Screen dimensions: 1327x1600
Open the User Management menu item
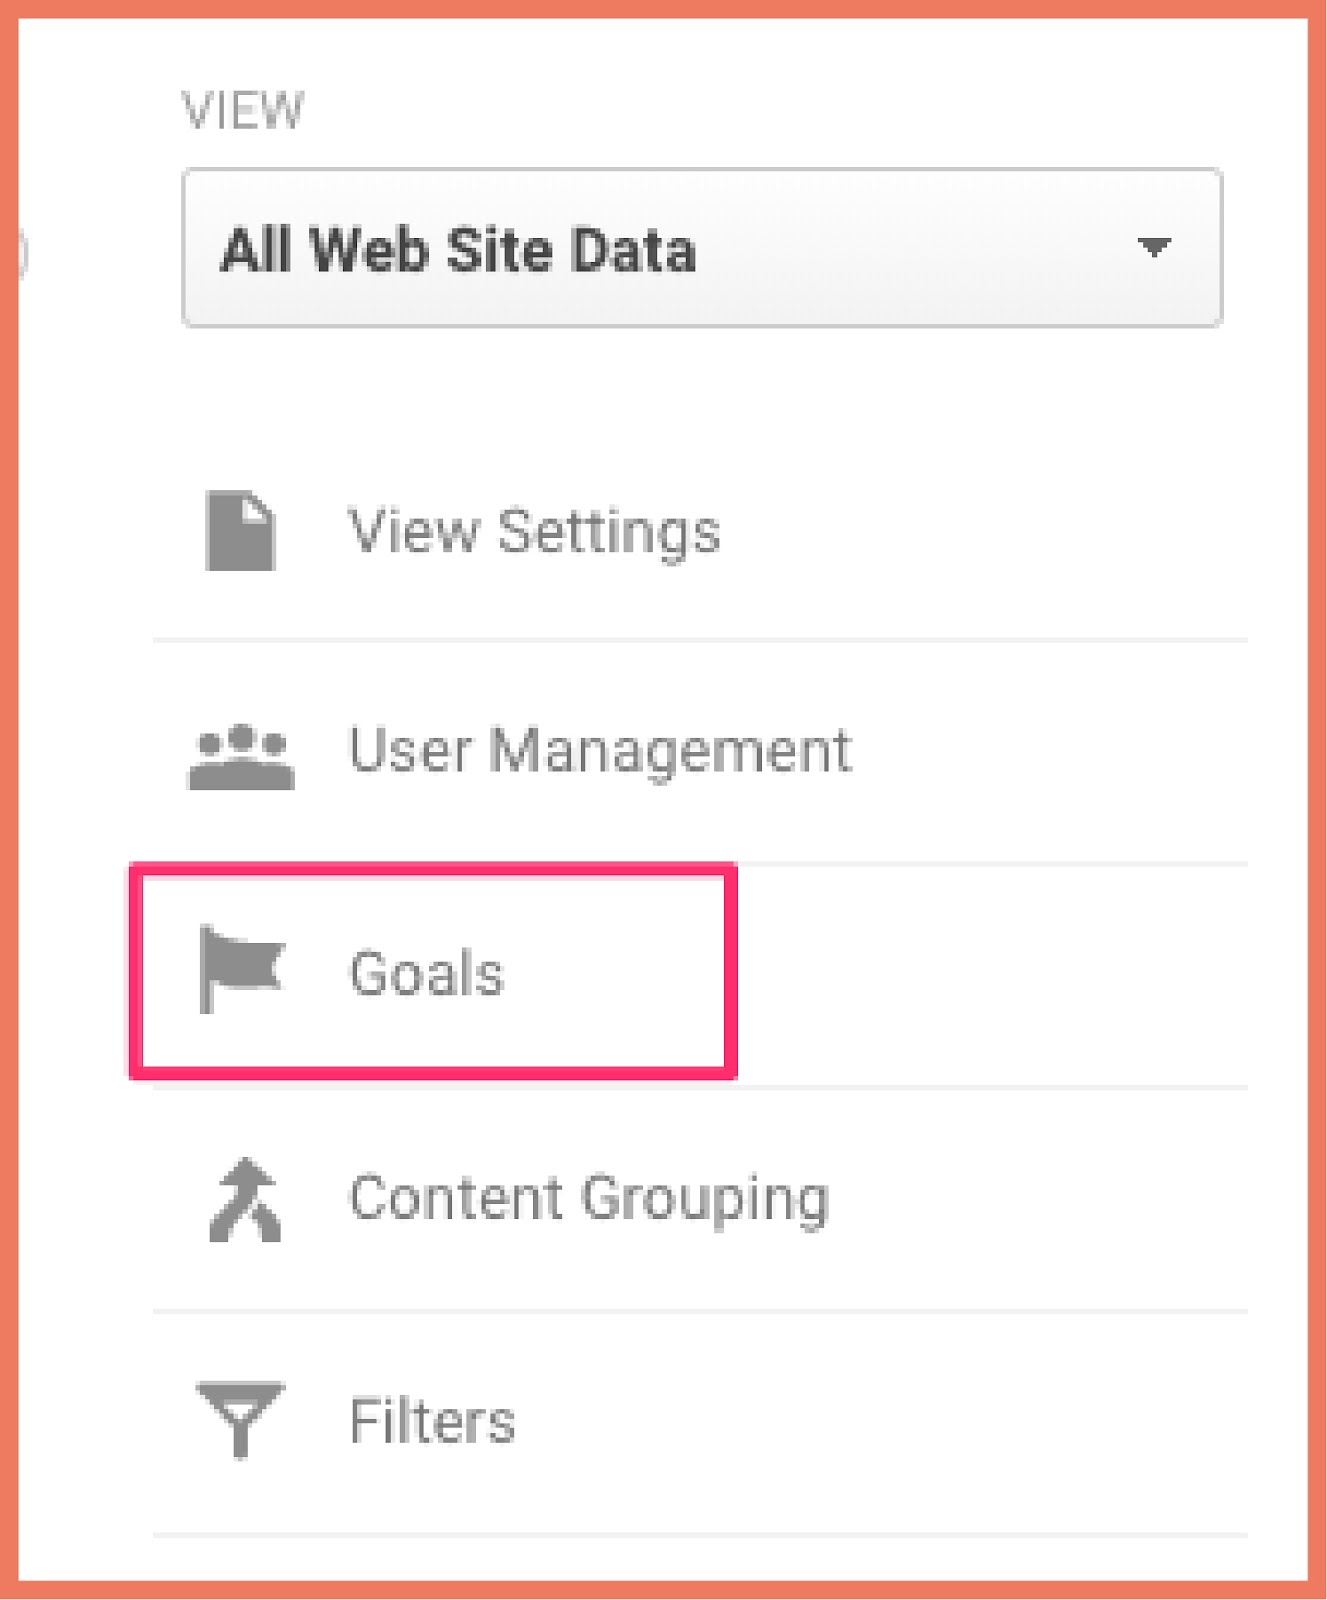pyautogui.click(x=600, y=750)
